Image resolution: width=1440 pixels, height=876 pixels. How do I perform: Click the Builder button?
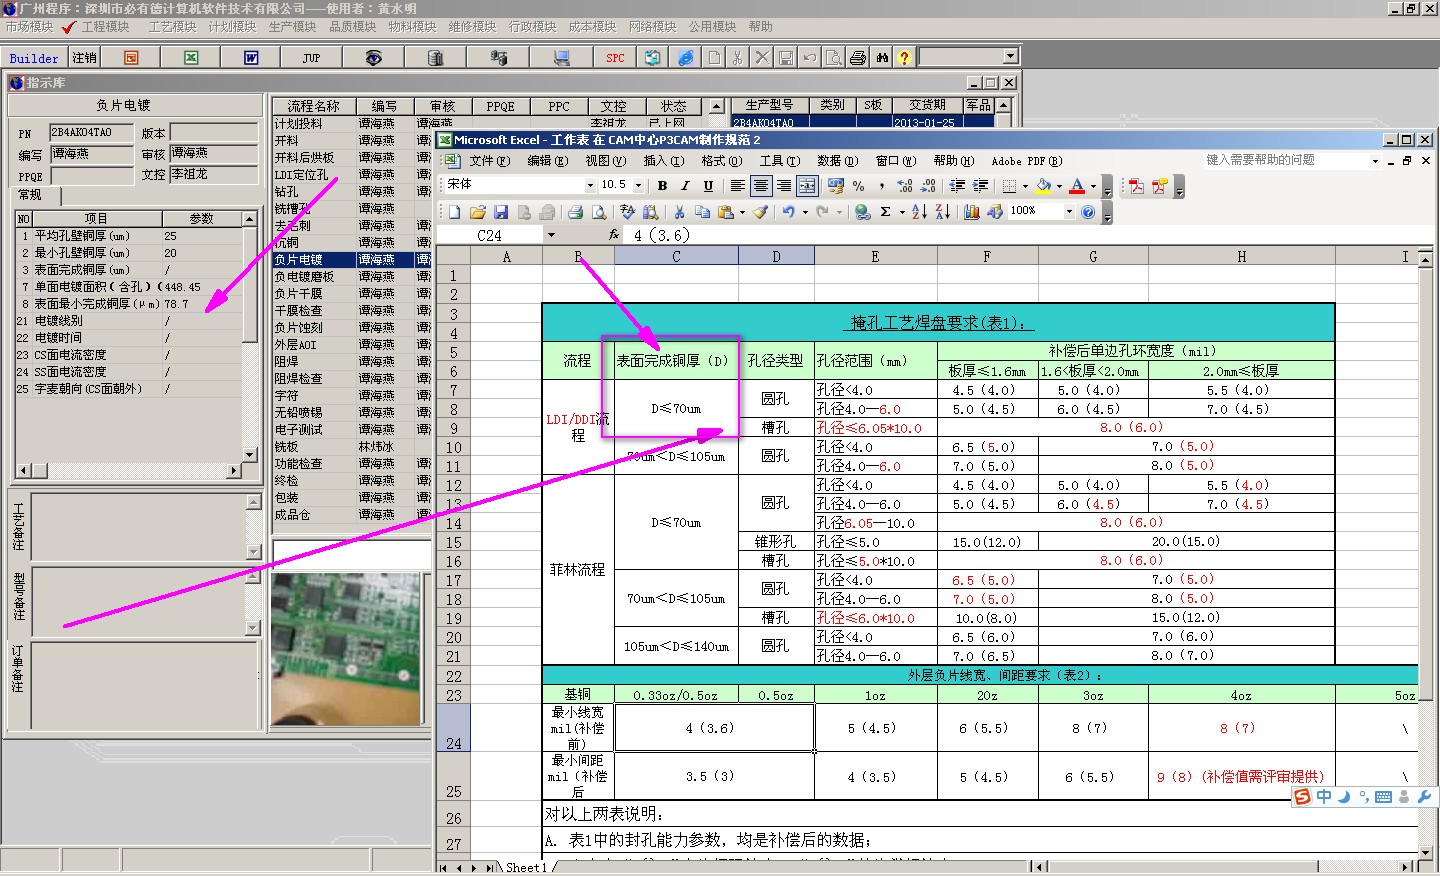[x=34, y=58]
